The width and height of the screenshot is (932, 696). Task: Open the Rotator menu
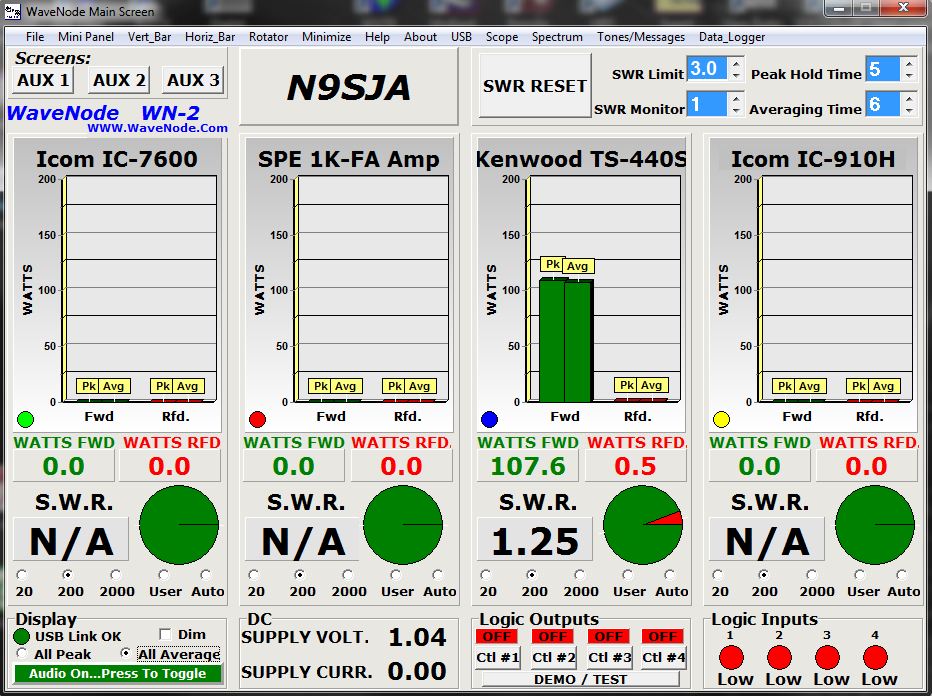pos(268,37)
